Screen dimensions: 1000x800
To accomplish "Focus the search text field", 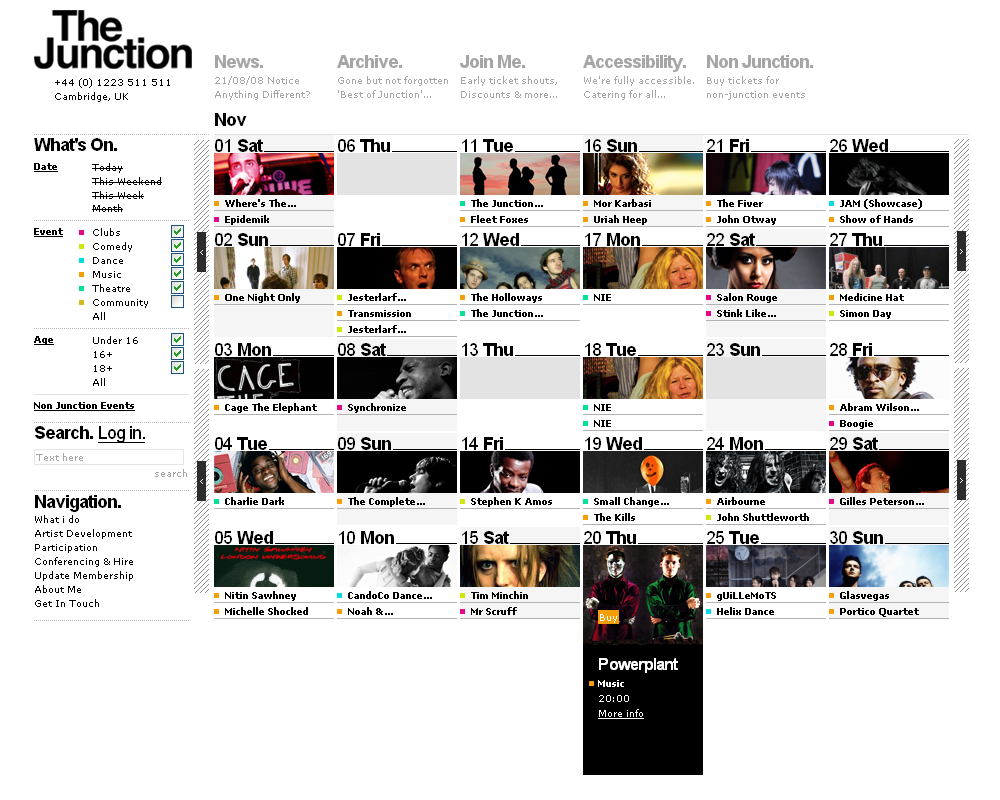I will pos(109,457).
